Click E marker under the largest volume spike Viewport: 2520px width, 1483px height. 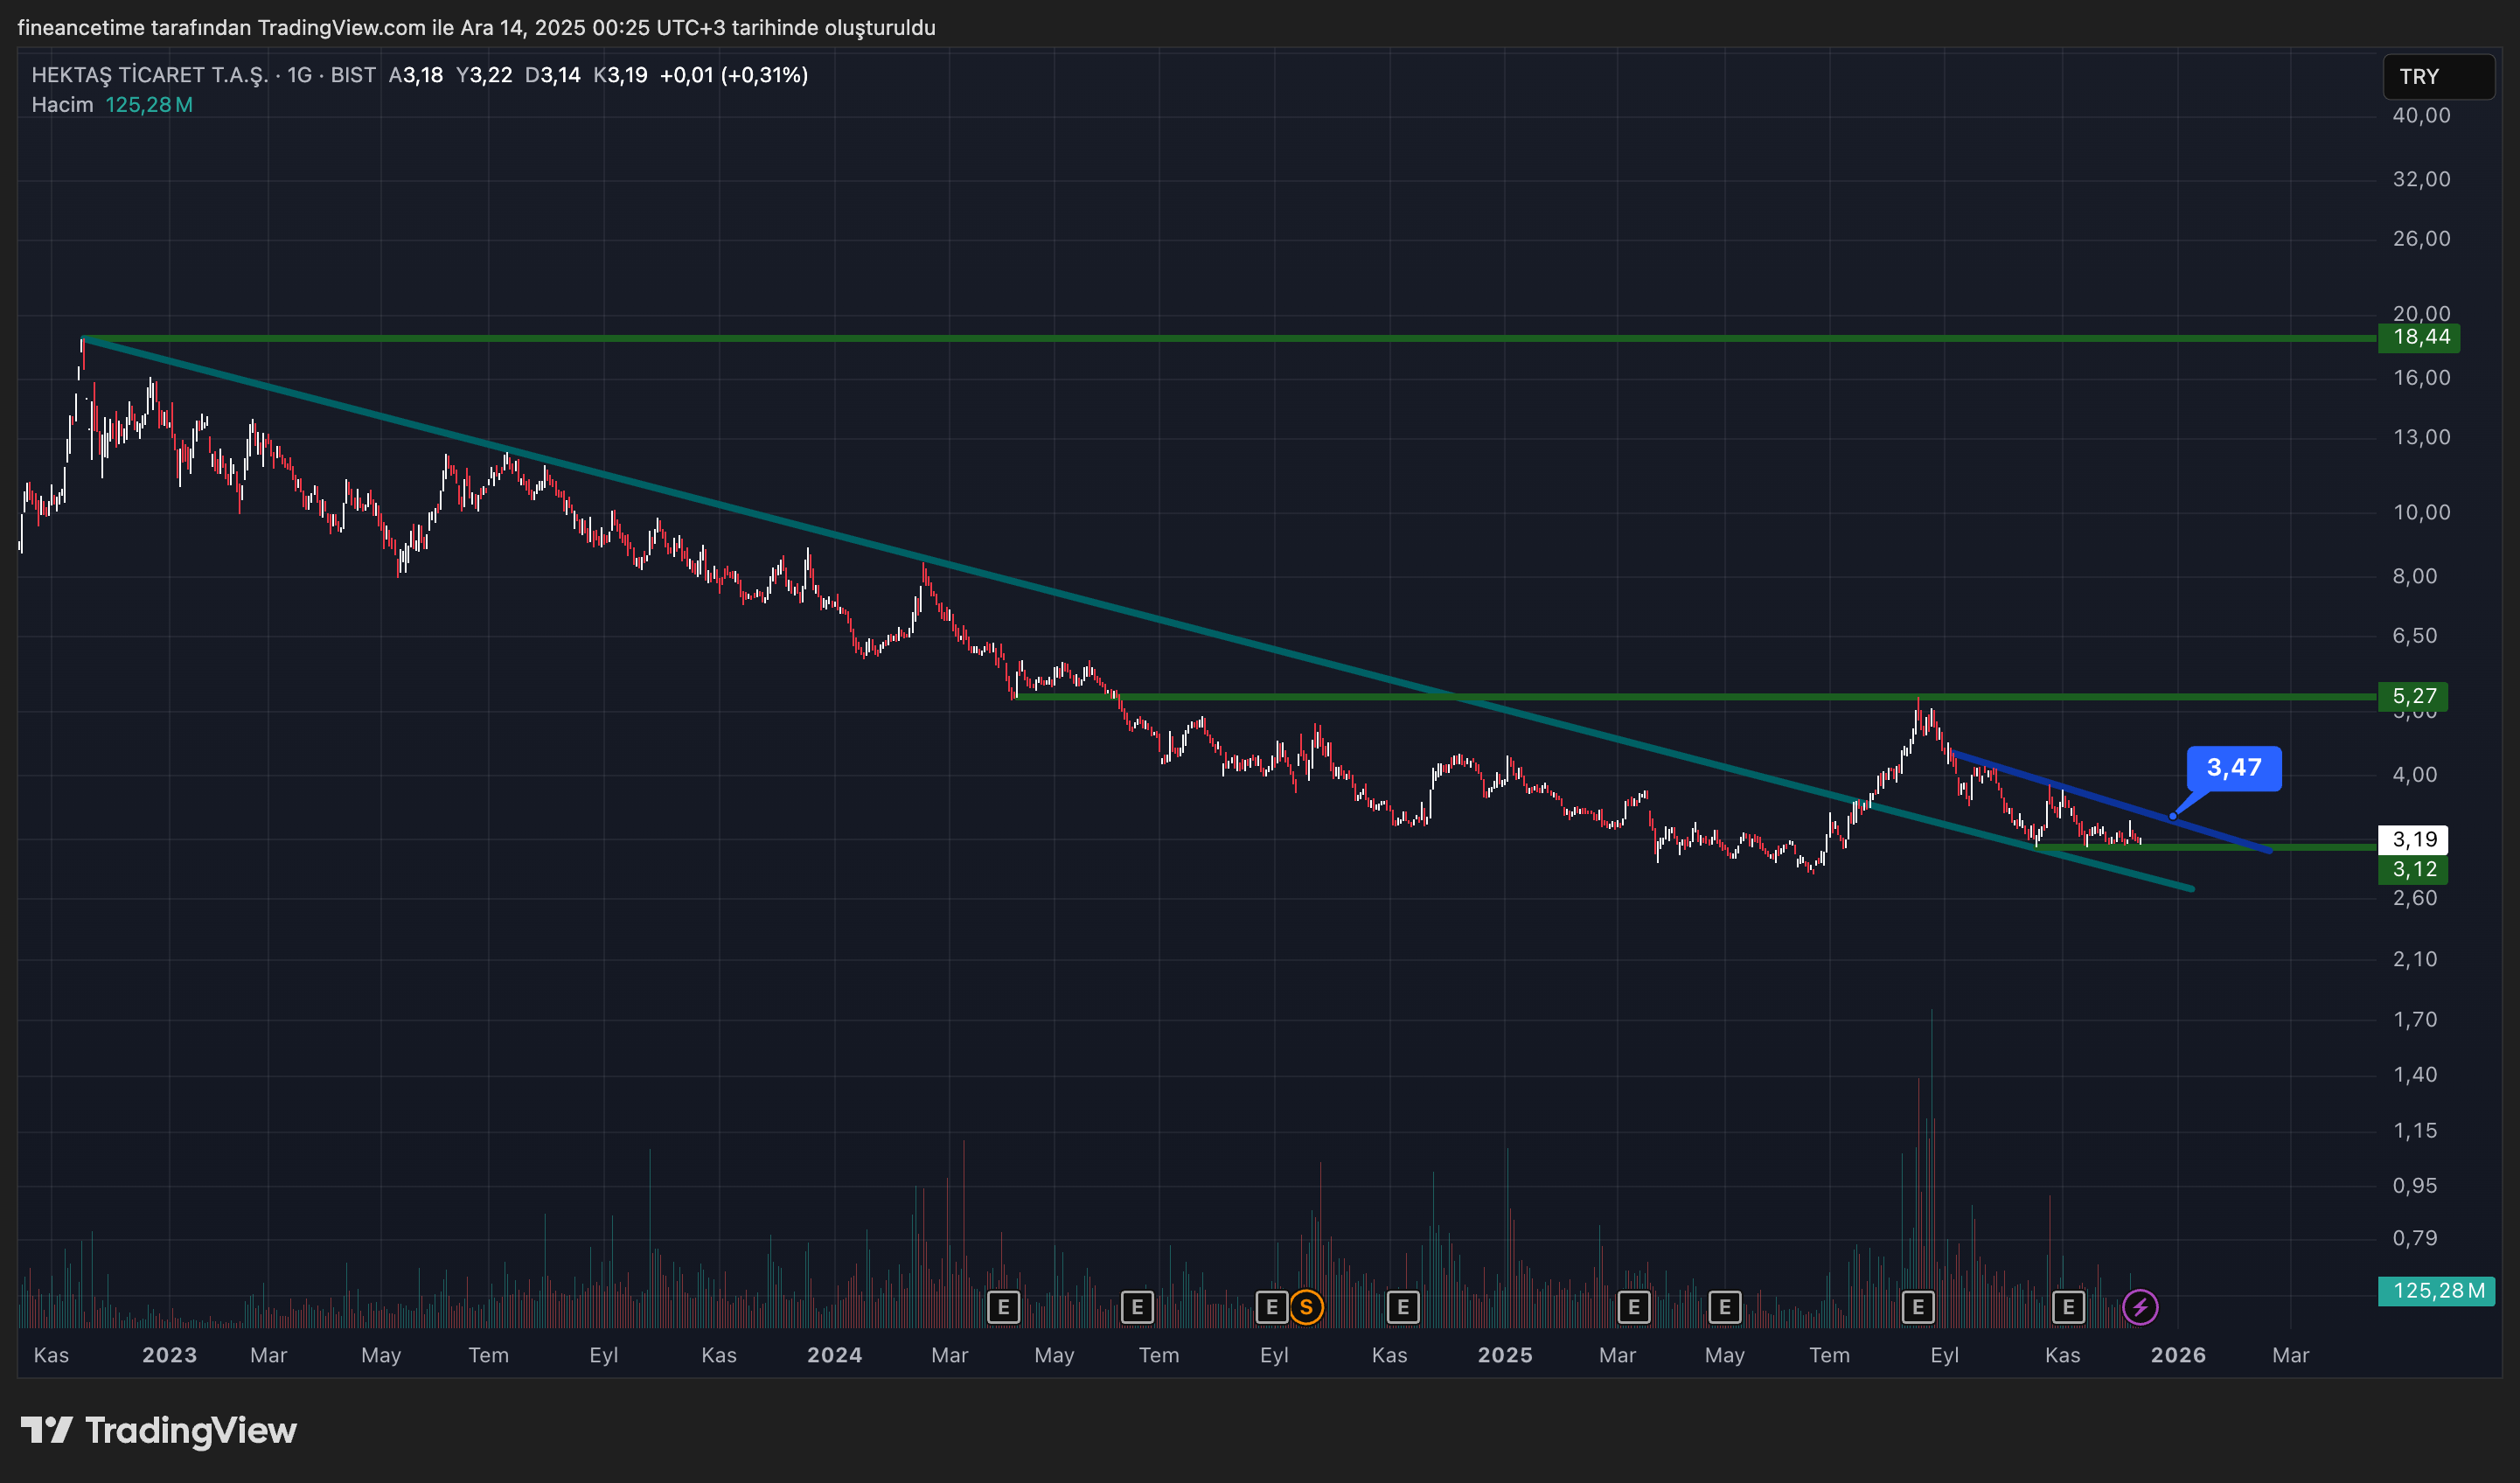tap(1917, 1307)
